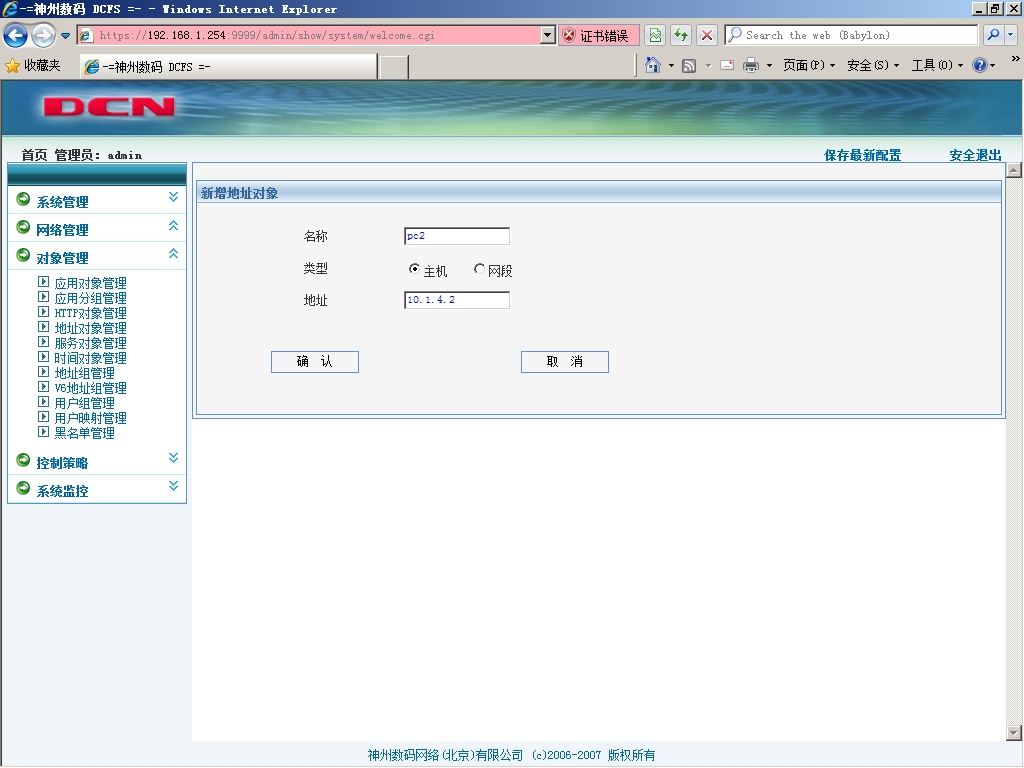
Task: Expand 系统监控 with its chevron
Action: [x=173, y=486]
